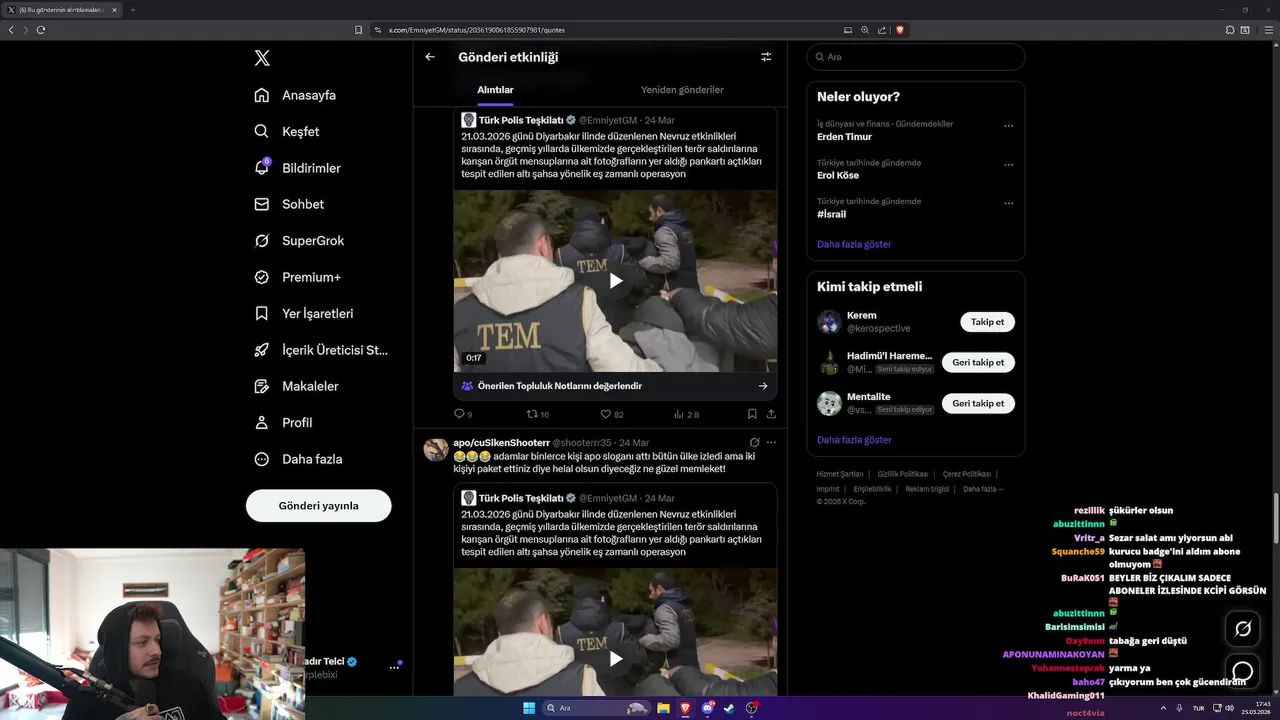This screenshot has width=1280, height=720.
Task: Like the post with 82 likes
Action: (606, 413)
